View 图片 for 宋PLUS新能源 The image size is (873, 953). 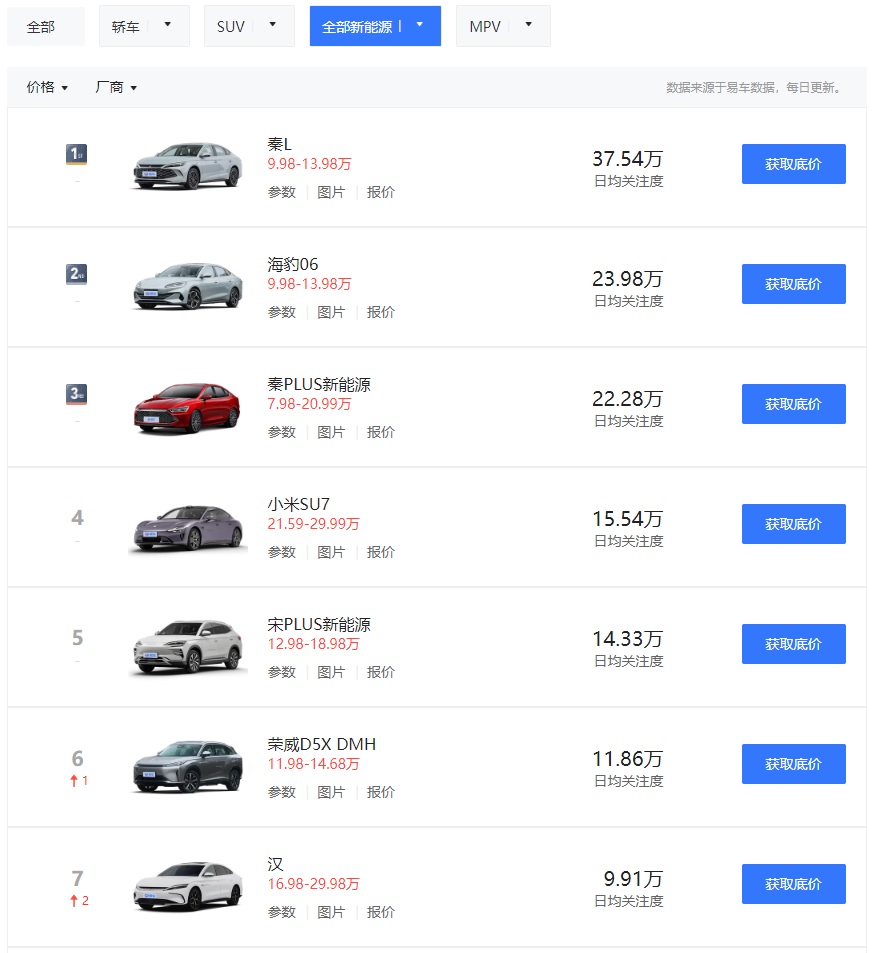point(331,672)
